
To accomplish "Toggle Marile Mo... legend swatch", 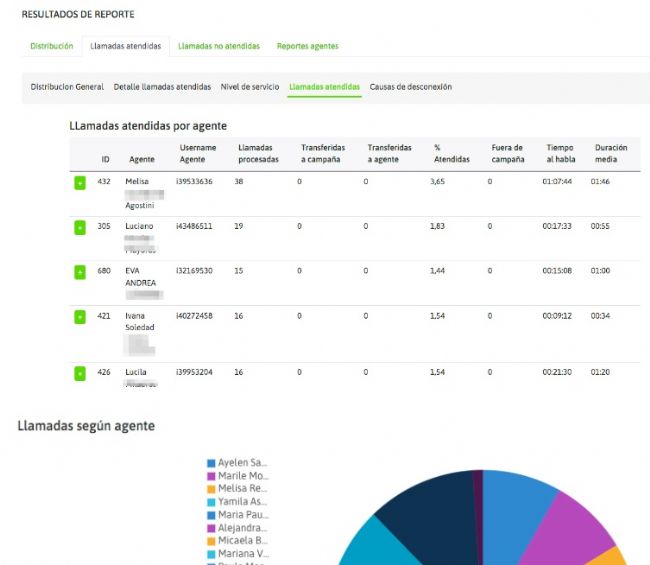I will [211, 476].
